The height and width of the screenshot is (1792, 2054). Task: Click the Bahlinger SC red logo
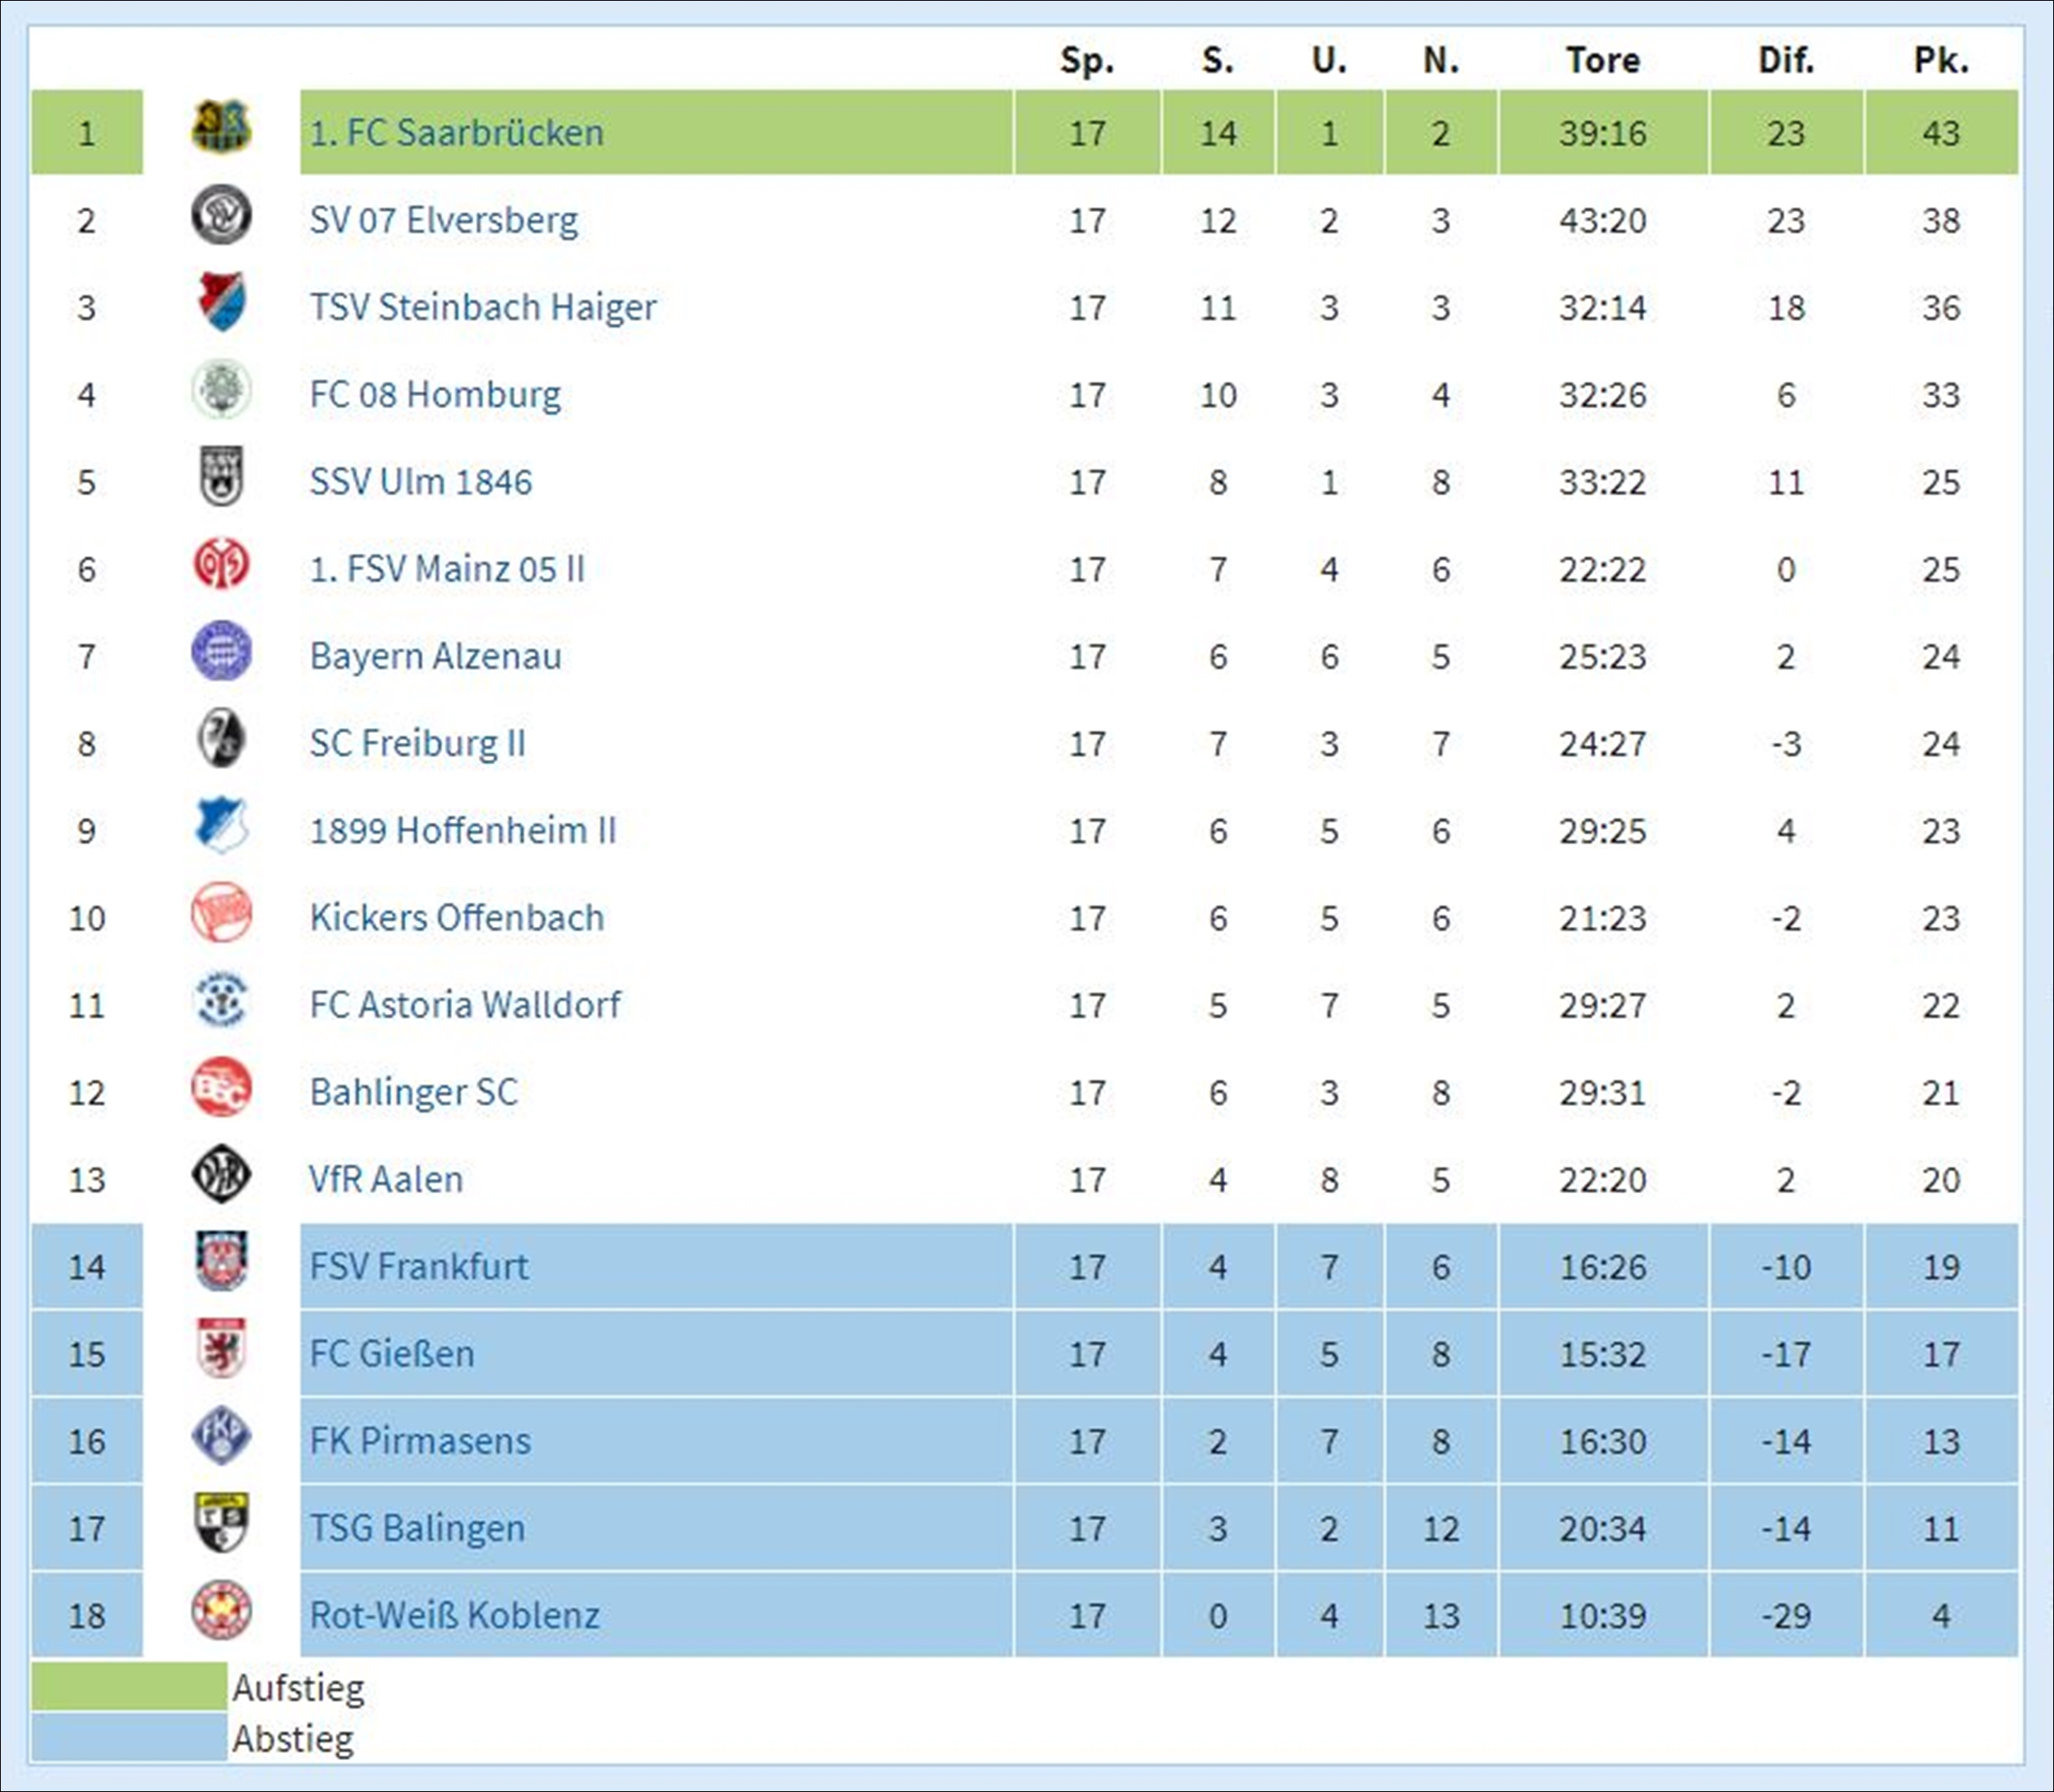(221, 1088)
